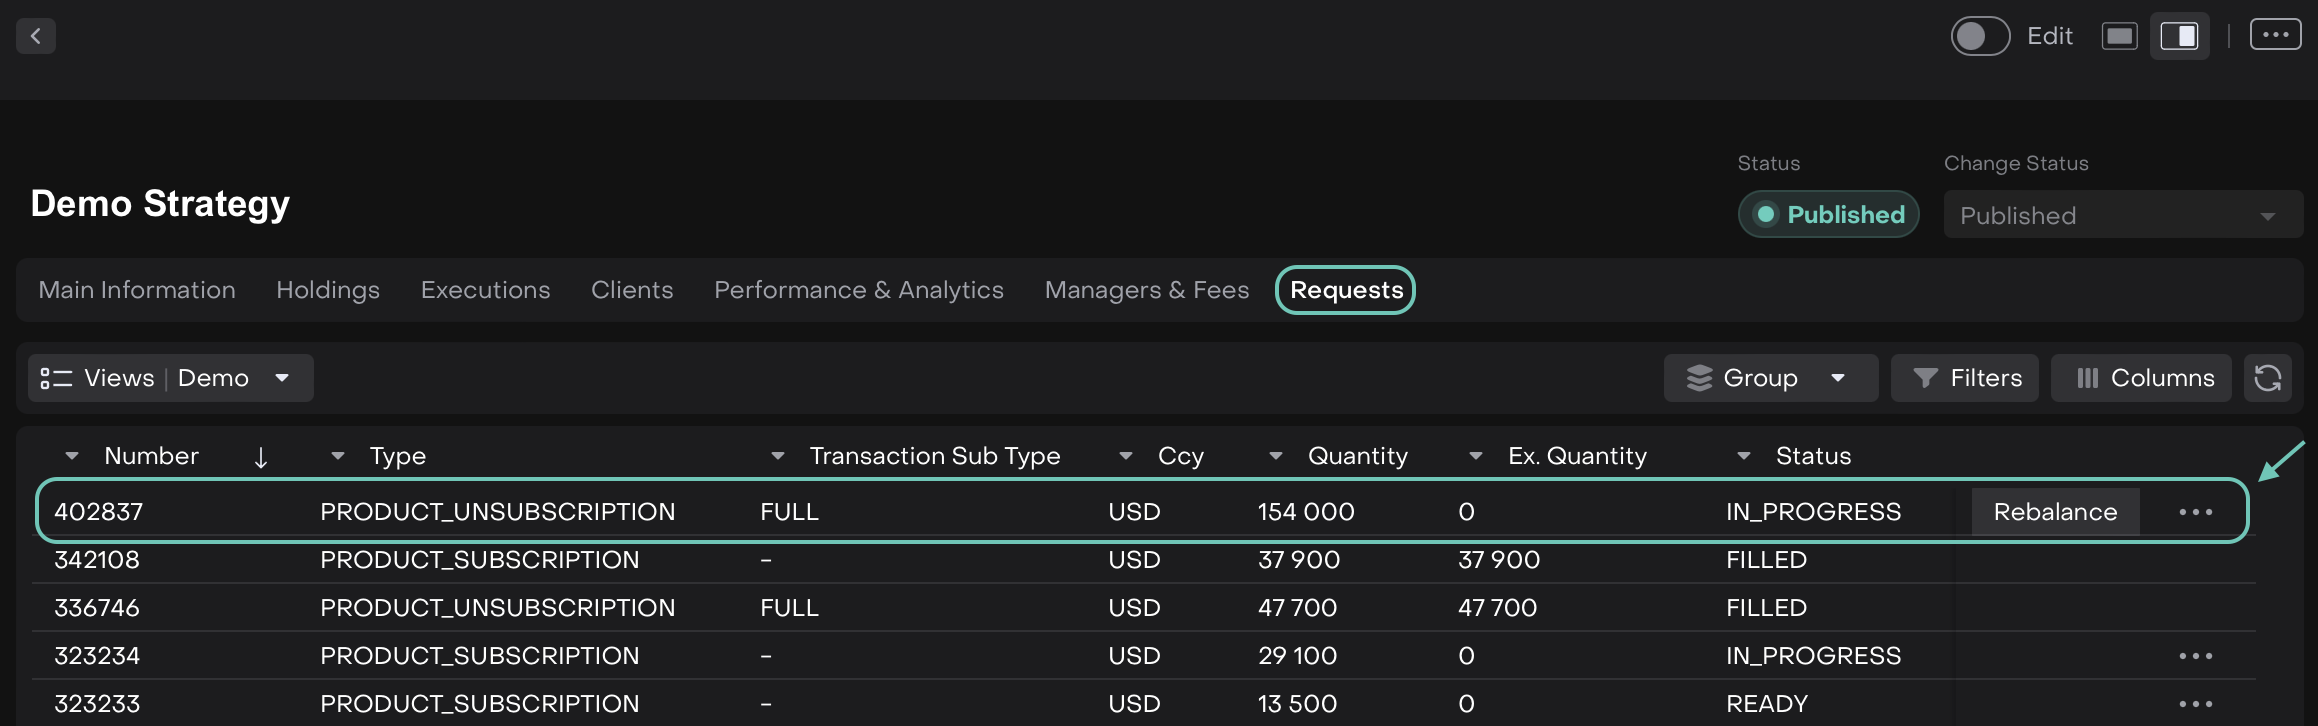Open the Filters panel
Screen dimensions: 2318x726
[1965, 378]
